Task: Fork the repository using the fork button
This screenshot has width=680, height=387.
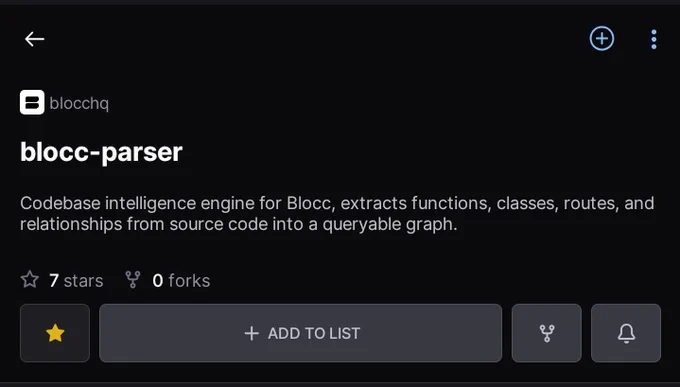Action: [x=546, y=333]
